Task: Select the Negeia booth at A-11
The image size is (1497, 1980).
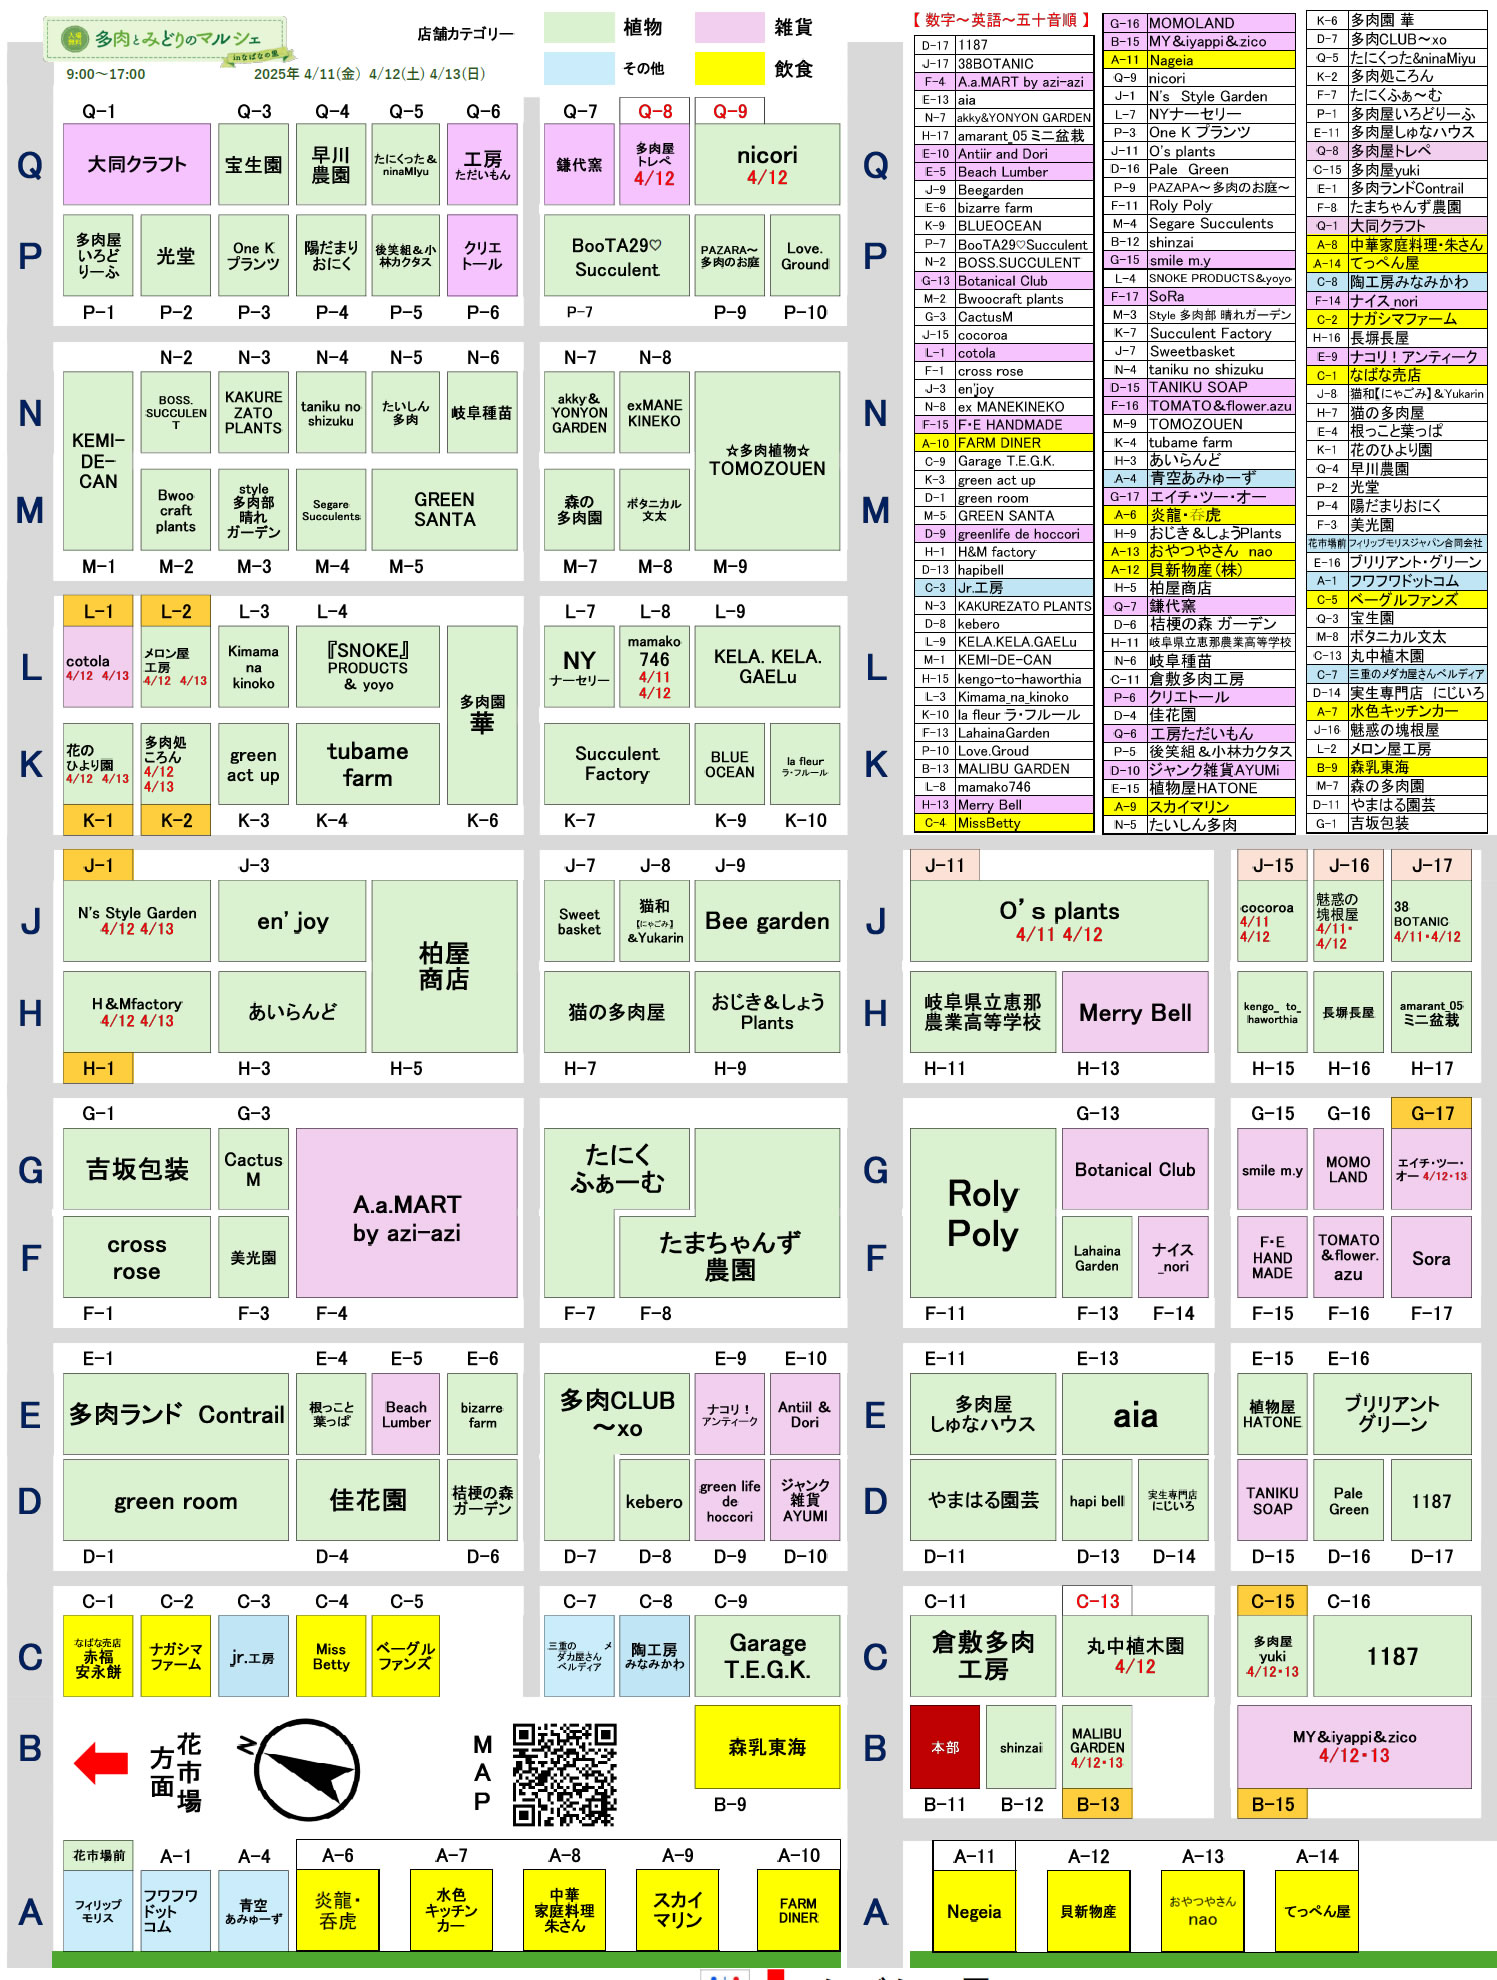Action: pos(973,1910)
